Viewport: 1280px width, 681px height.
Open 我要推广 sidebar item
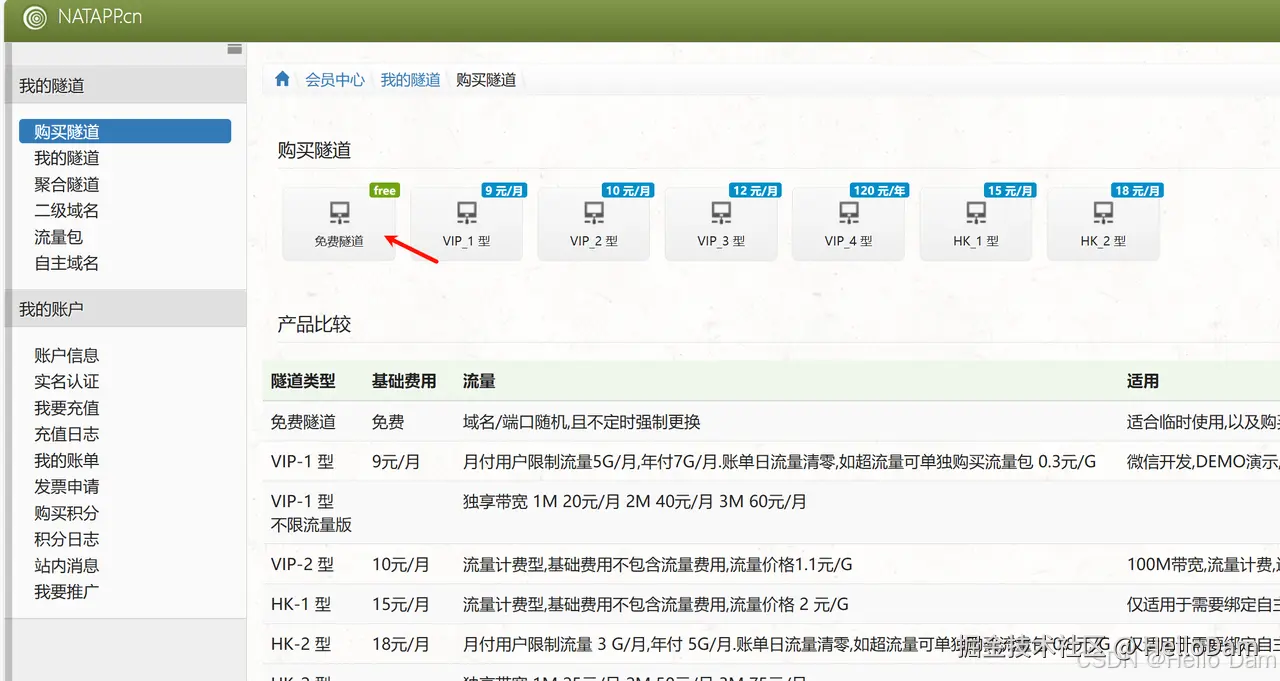(x=67, y=591)
